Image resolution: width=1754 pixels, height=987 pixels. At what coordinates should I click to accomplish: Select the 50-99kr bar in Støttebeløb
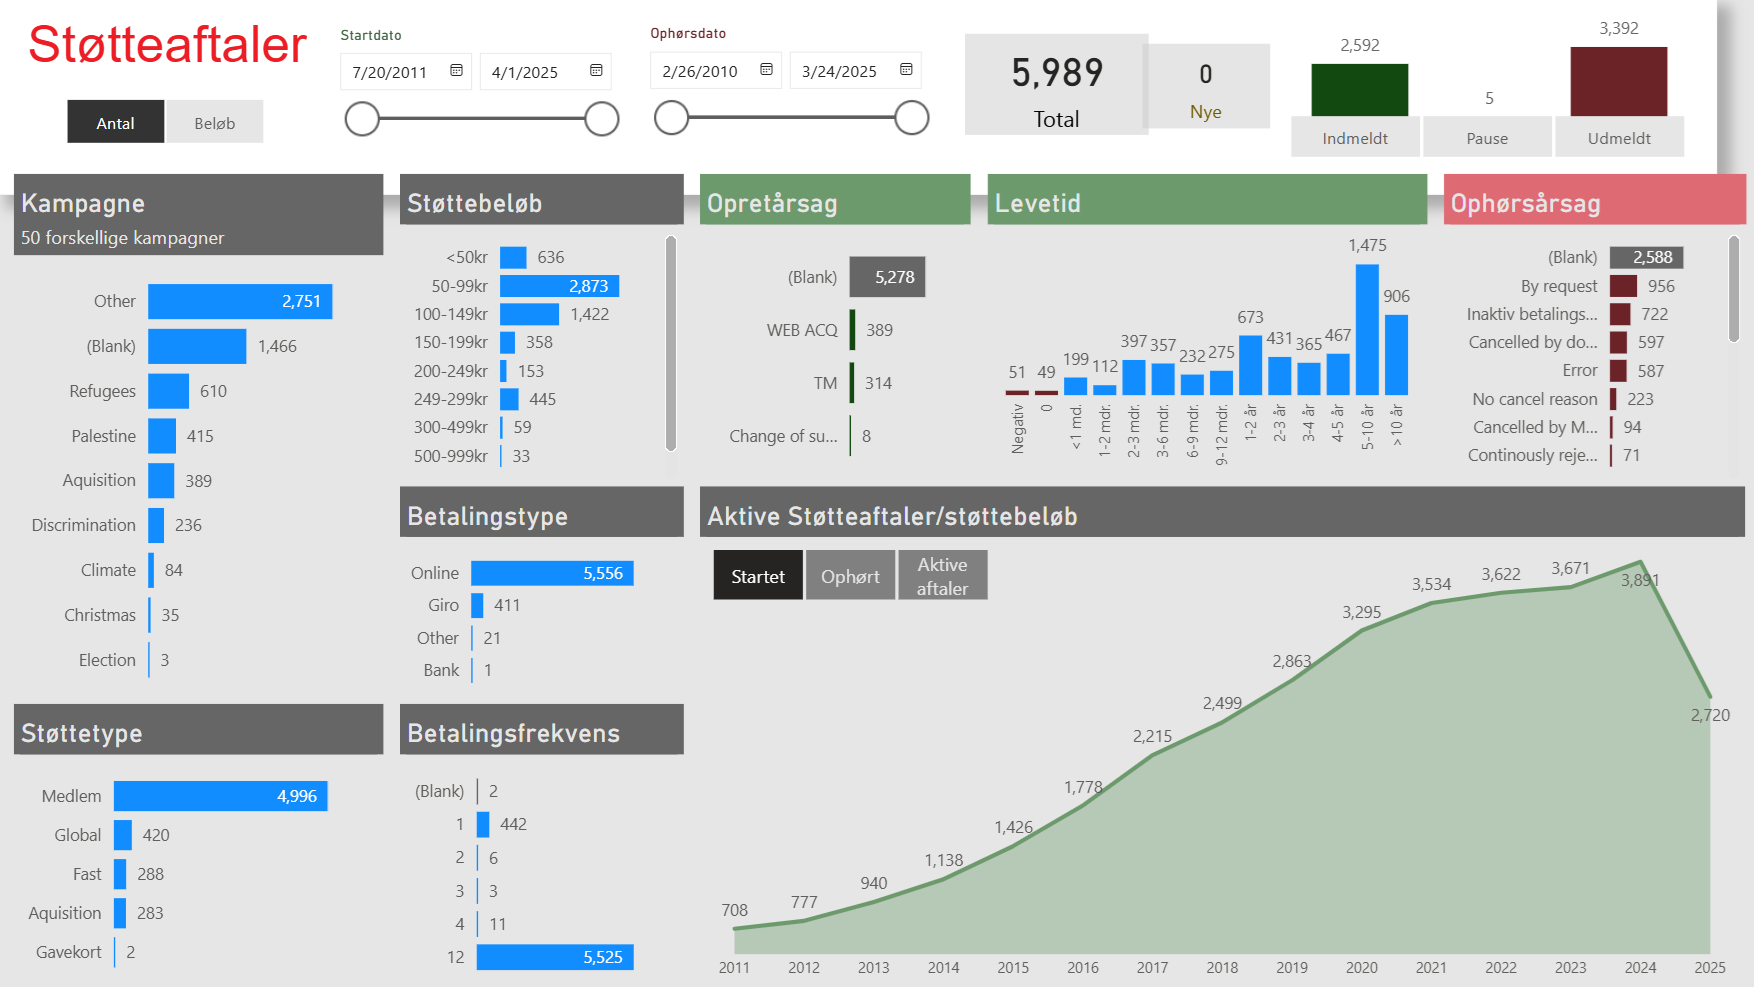[x=560, y=285]
